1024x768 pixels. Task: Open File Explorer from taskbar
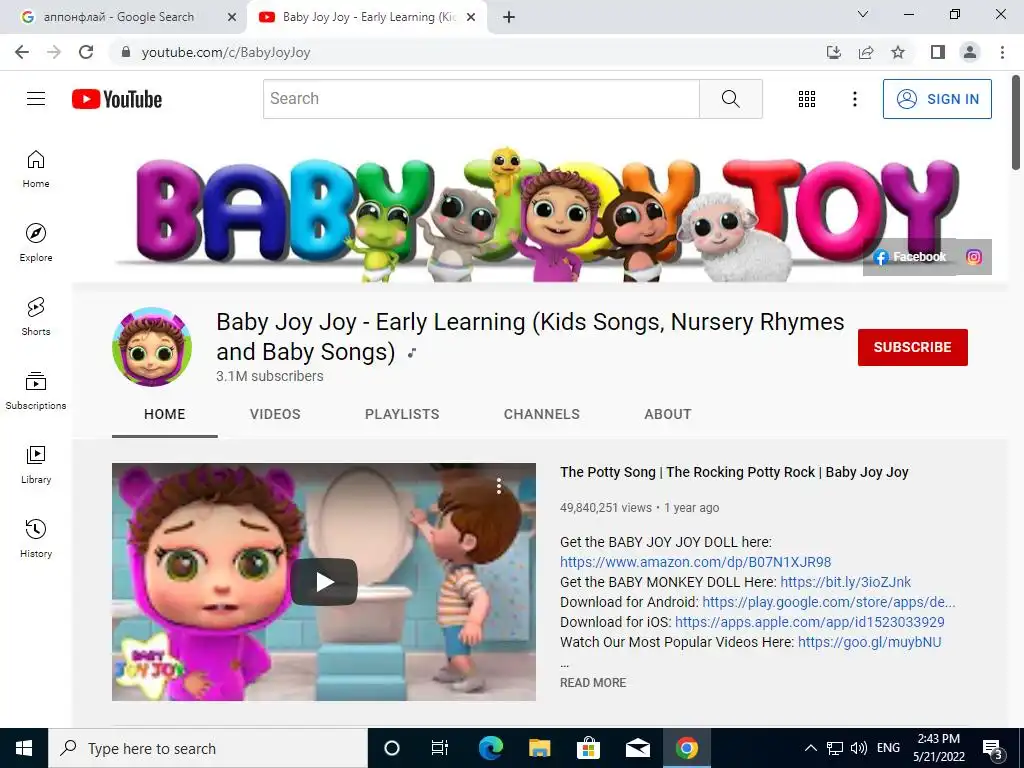[539, 748]
